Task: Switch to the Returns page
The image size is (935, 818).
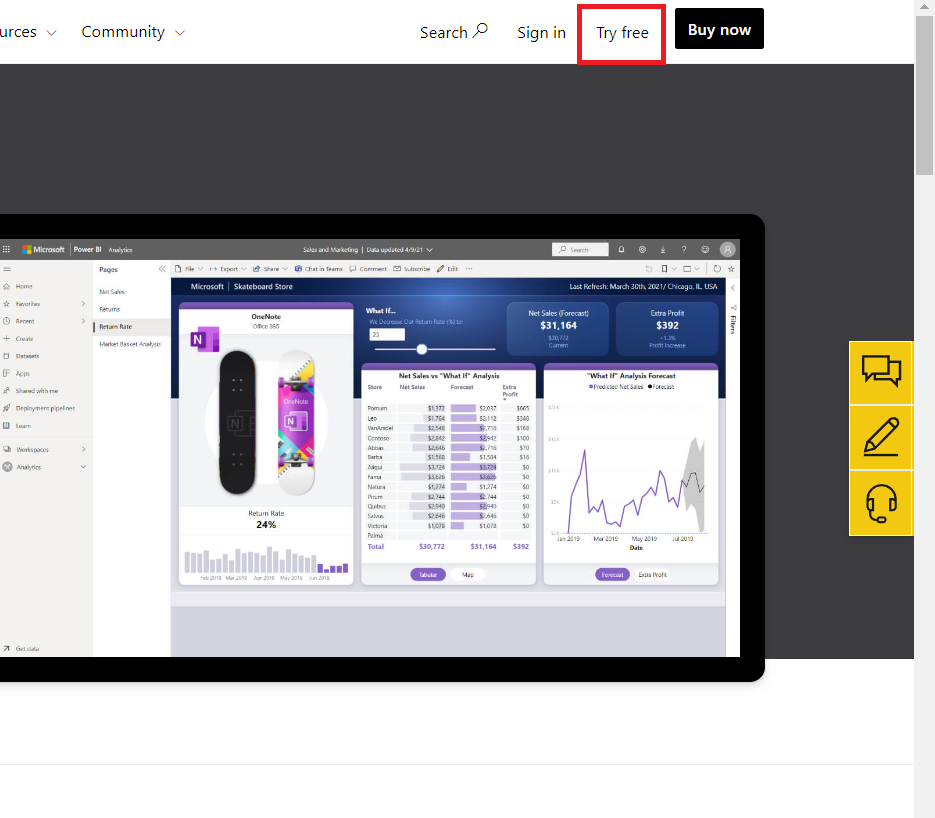Action: (110, 309)
